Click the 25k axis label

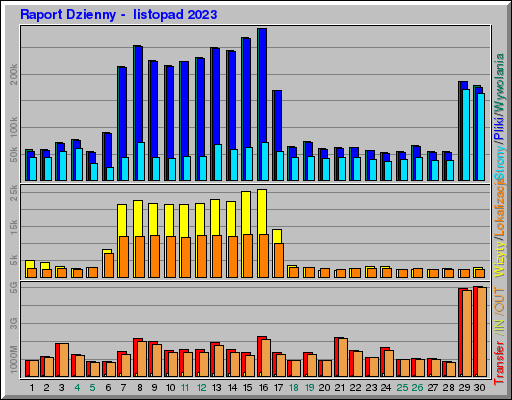pyautogui.click(x=14, y=193)
